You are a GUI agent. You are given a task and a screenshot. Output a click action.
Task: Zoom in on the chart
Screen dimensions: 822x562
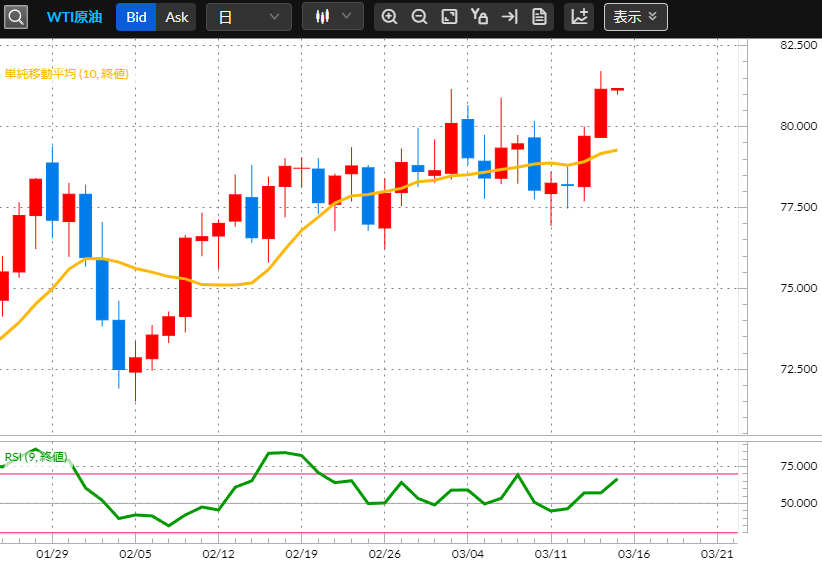(389, 17)
